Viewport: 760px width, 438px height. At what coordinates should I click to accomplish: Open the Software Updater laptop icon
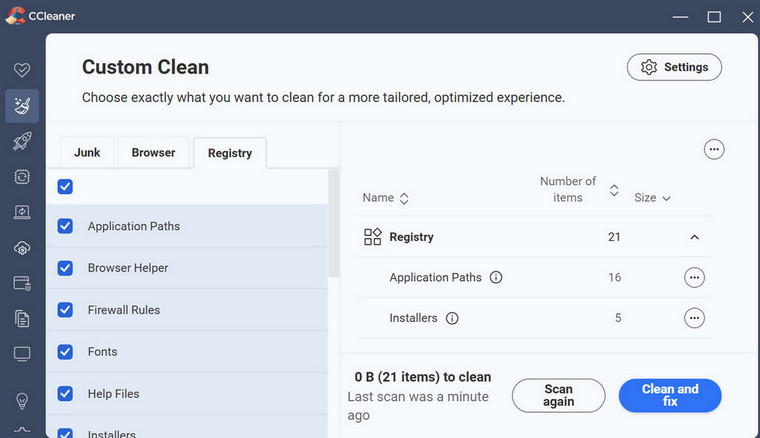[x=22, y=212]
